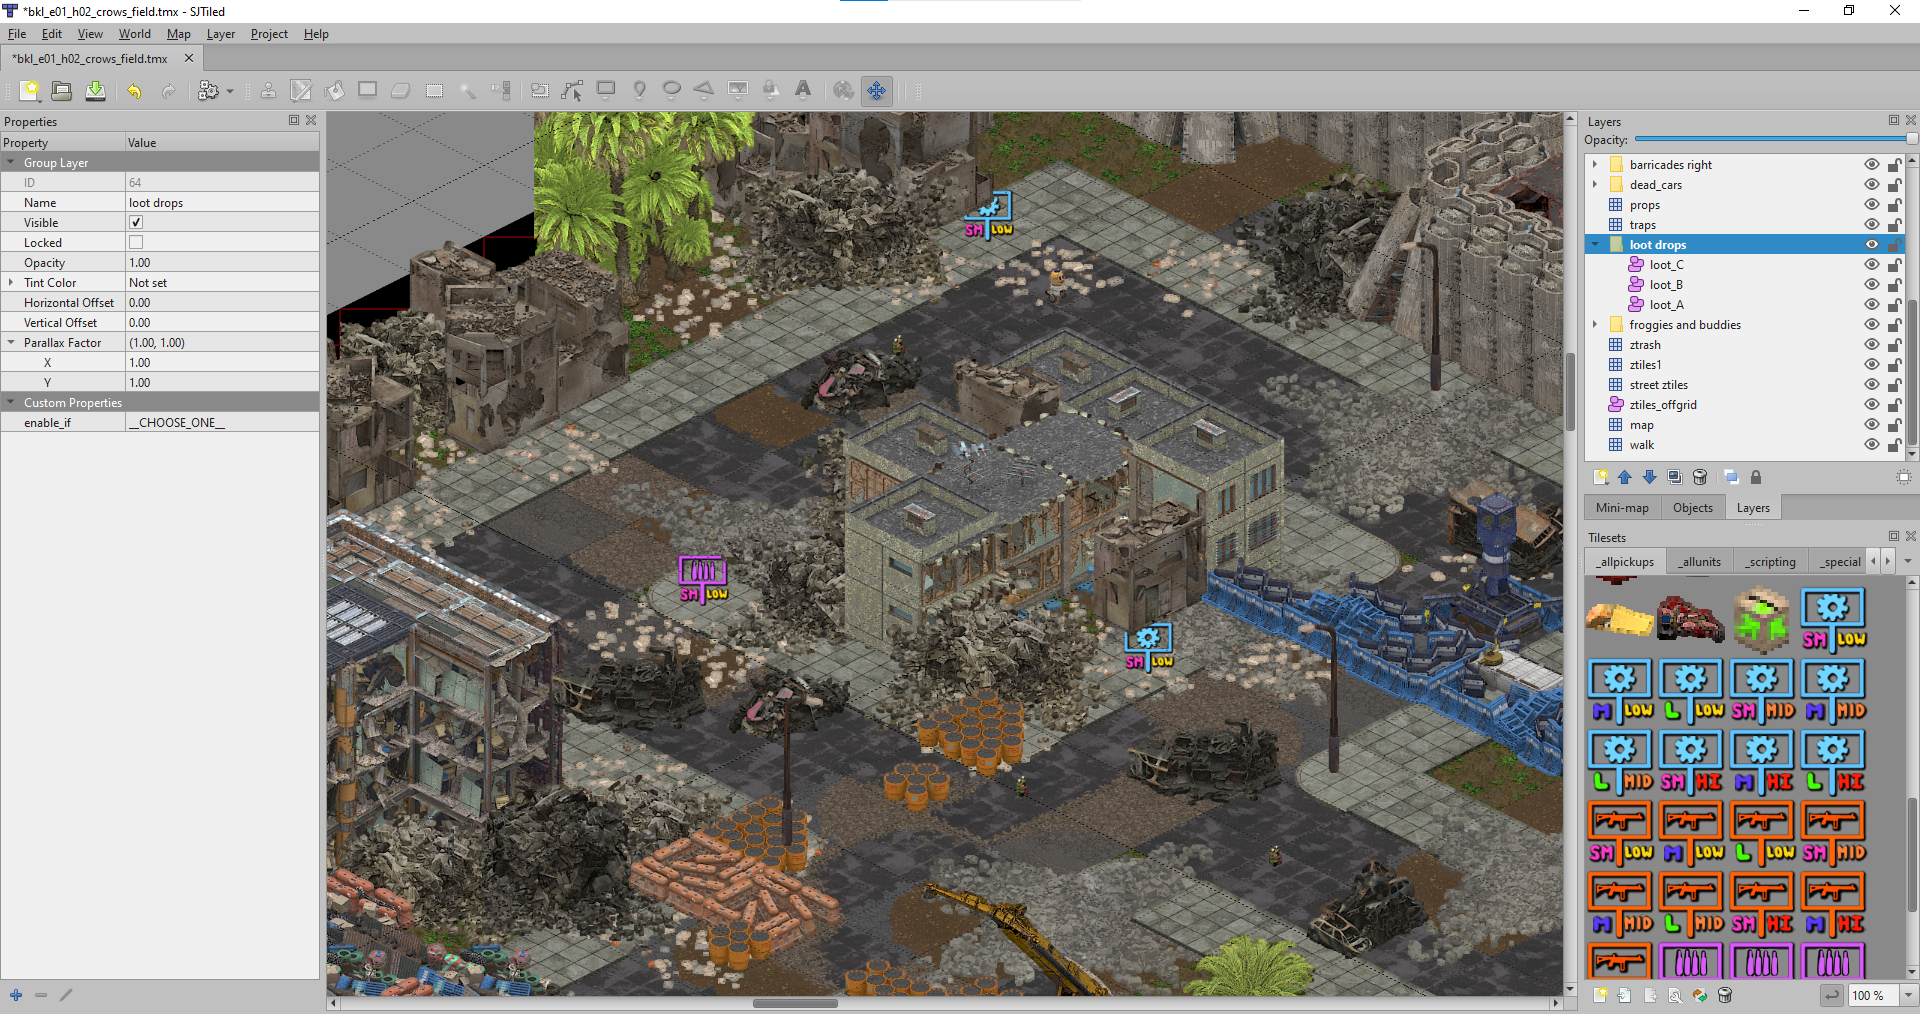Toggle the lock on the walk layer

[x=1894, y=445]
